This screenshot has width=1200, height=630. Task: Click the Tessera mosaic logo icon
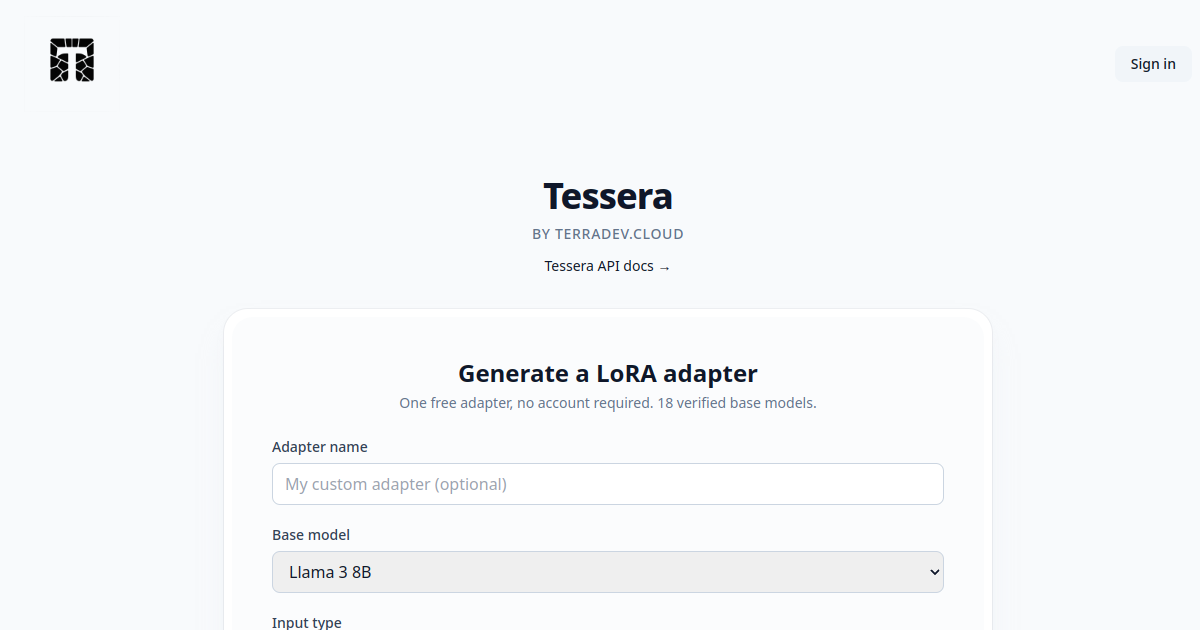click(72, 60)
